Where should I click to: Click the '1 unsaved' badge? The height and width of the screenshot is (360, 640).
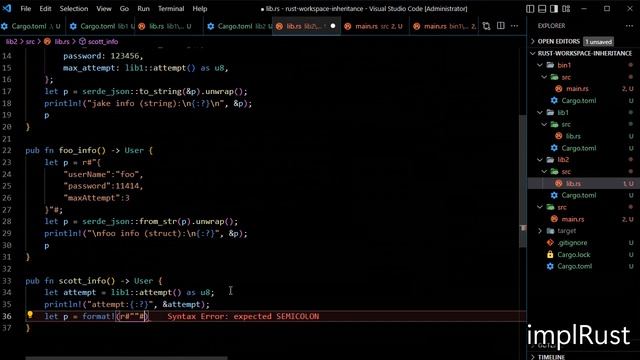(598, 42)
